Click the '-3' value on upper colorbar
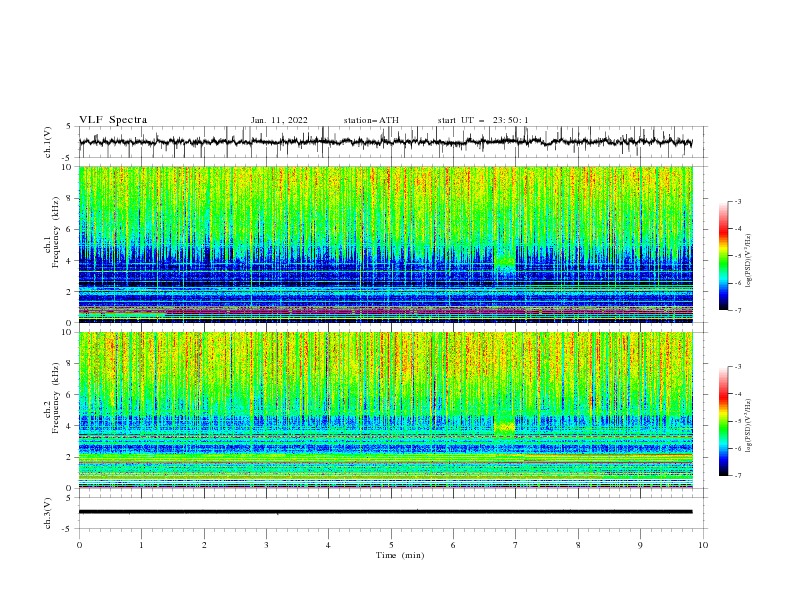The image size is (792, 612). [x=737, y=201]
